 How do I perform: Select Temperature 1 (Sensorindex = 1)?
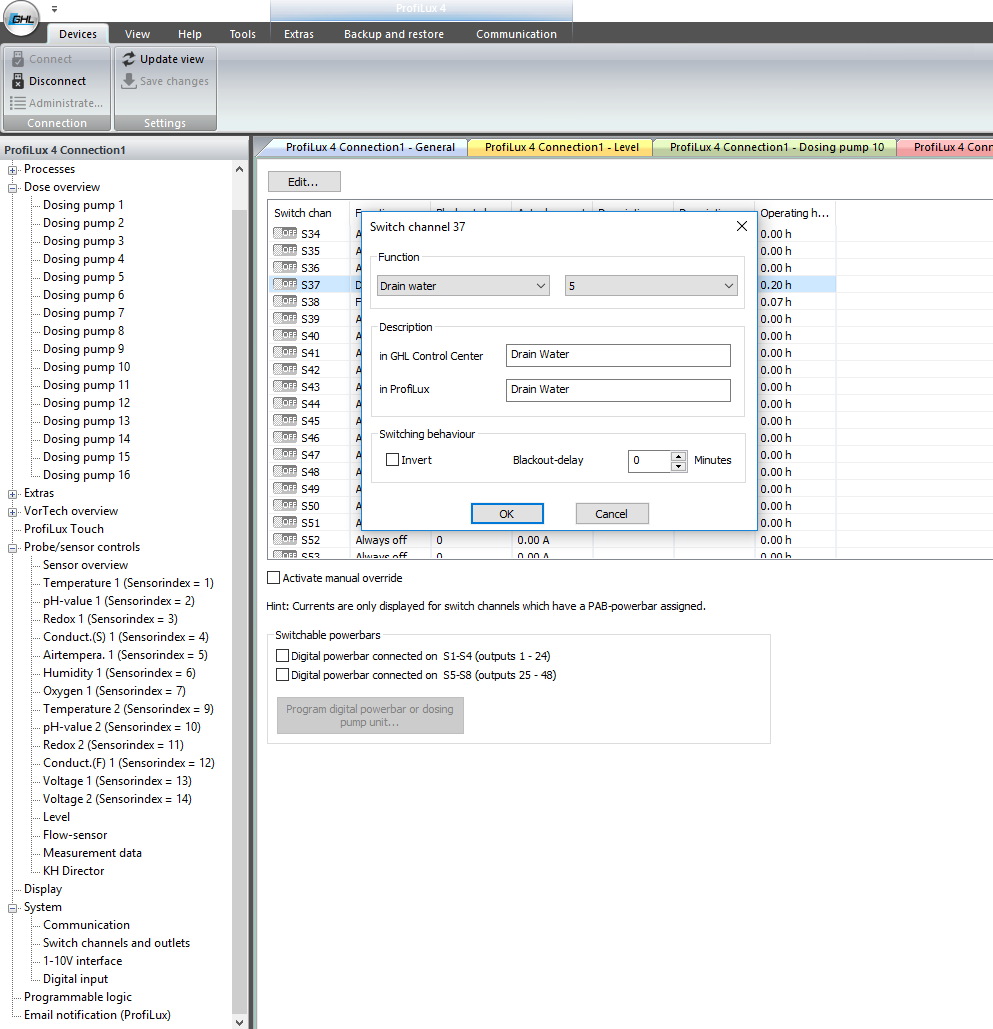(129, 583)
